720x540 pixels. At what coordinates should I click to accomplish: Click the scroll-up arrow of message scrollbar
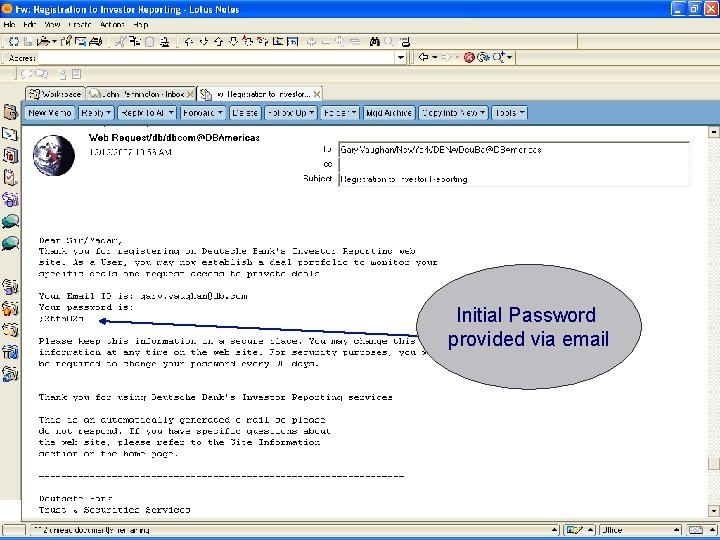coord(713,132)
